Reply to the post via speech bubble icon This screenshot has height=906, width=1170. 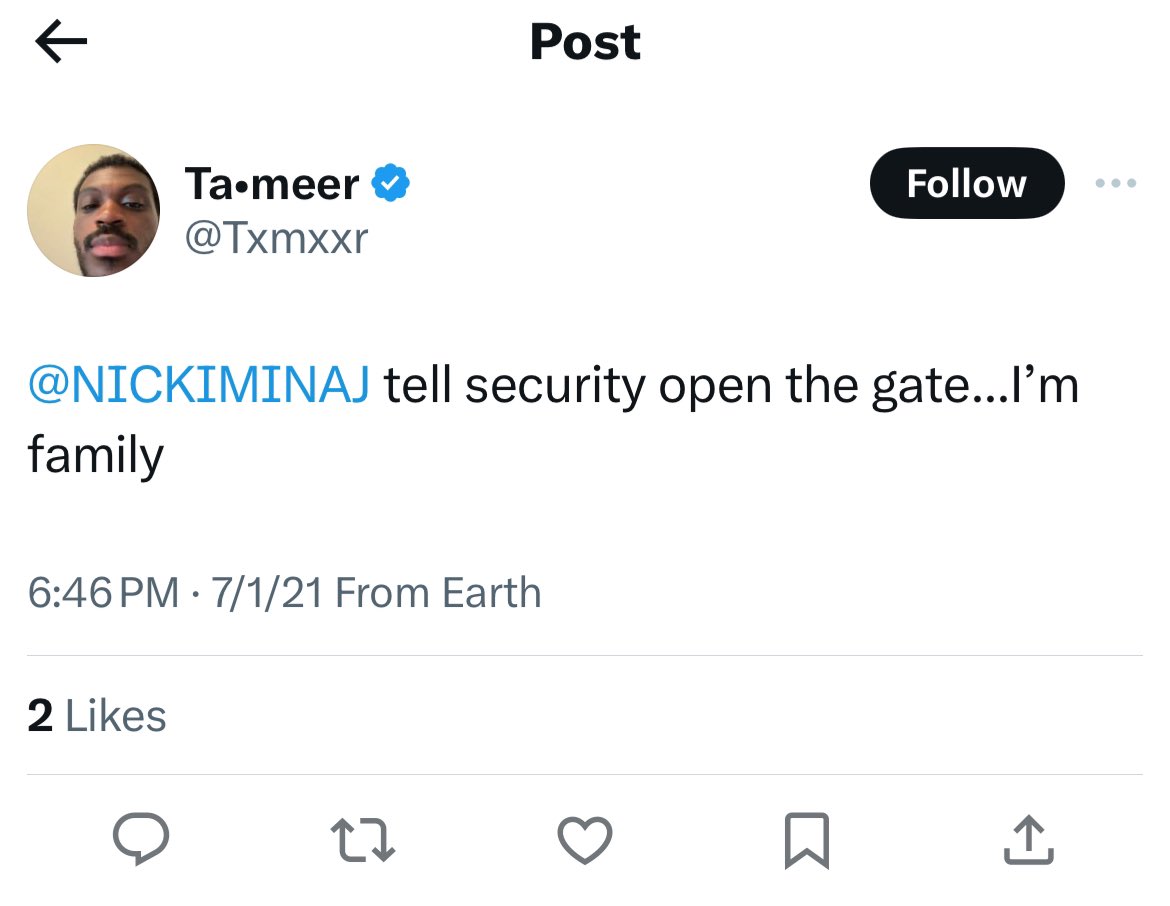tap(138, 840)
